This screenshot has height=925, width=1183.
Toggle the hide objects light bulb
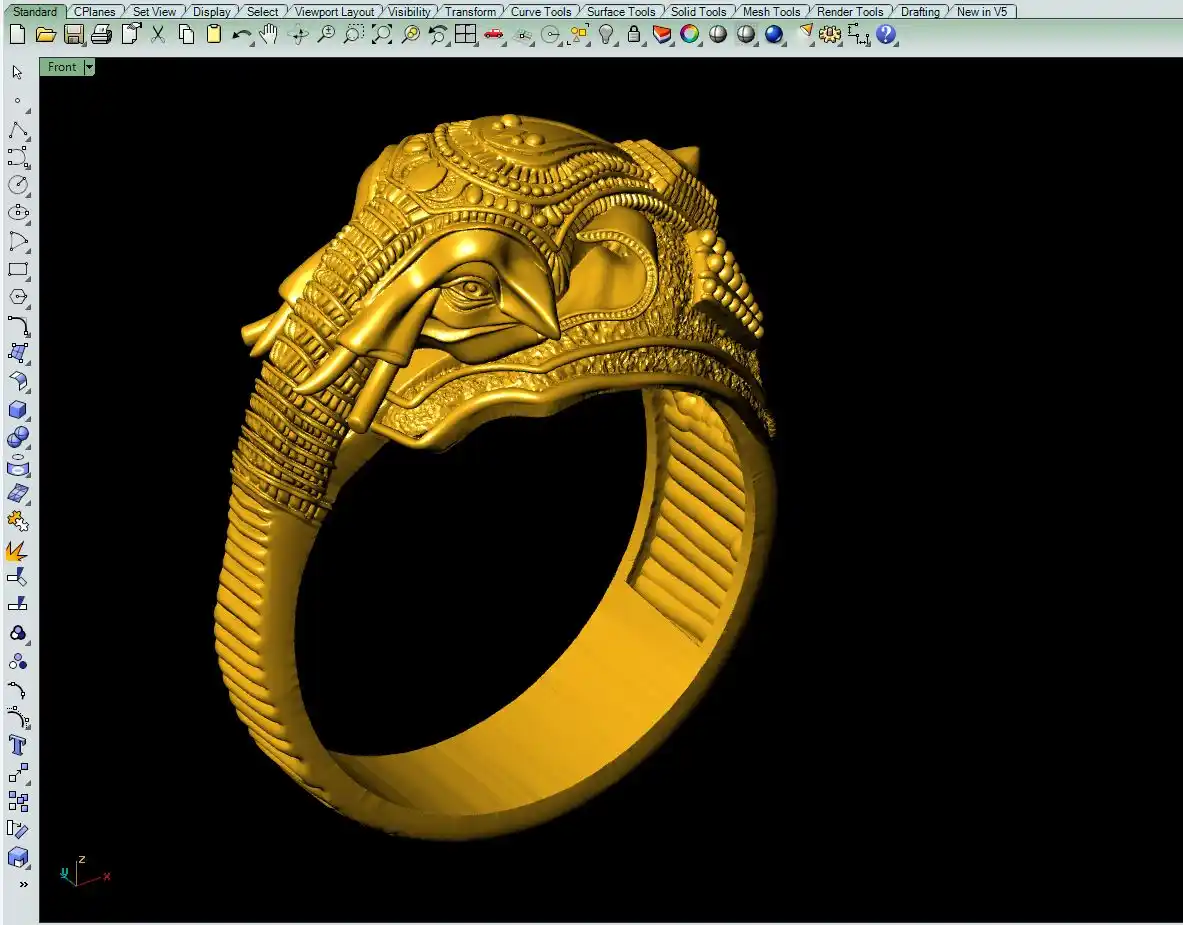(x=606, y=35)
